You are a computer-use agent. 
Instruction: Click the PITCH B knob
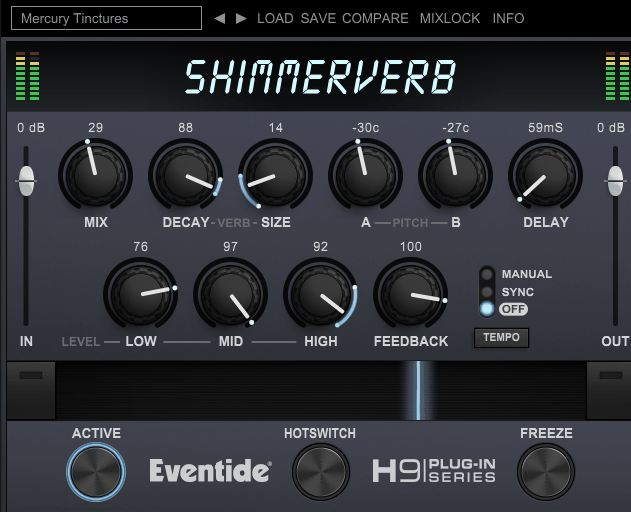click(x=456, y=175)
